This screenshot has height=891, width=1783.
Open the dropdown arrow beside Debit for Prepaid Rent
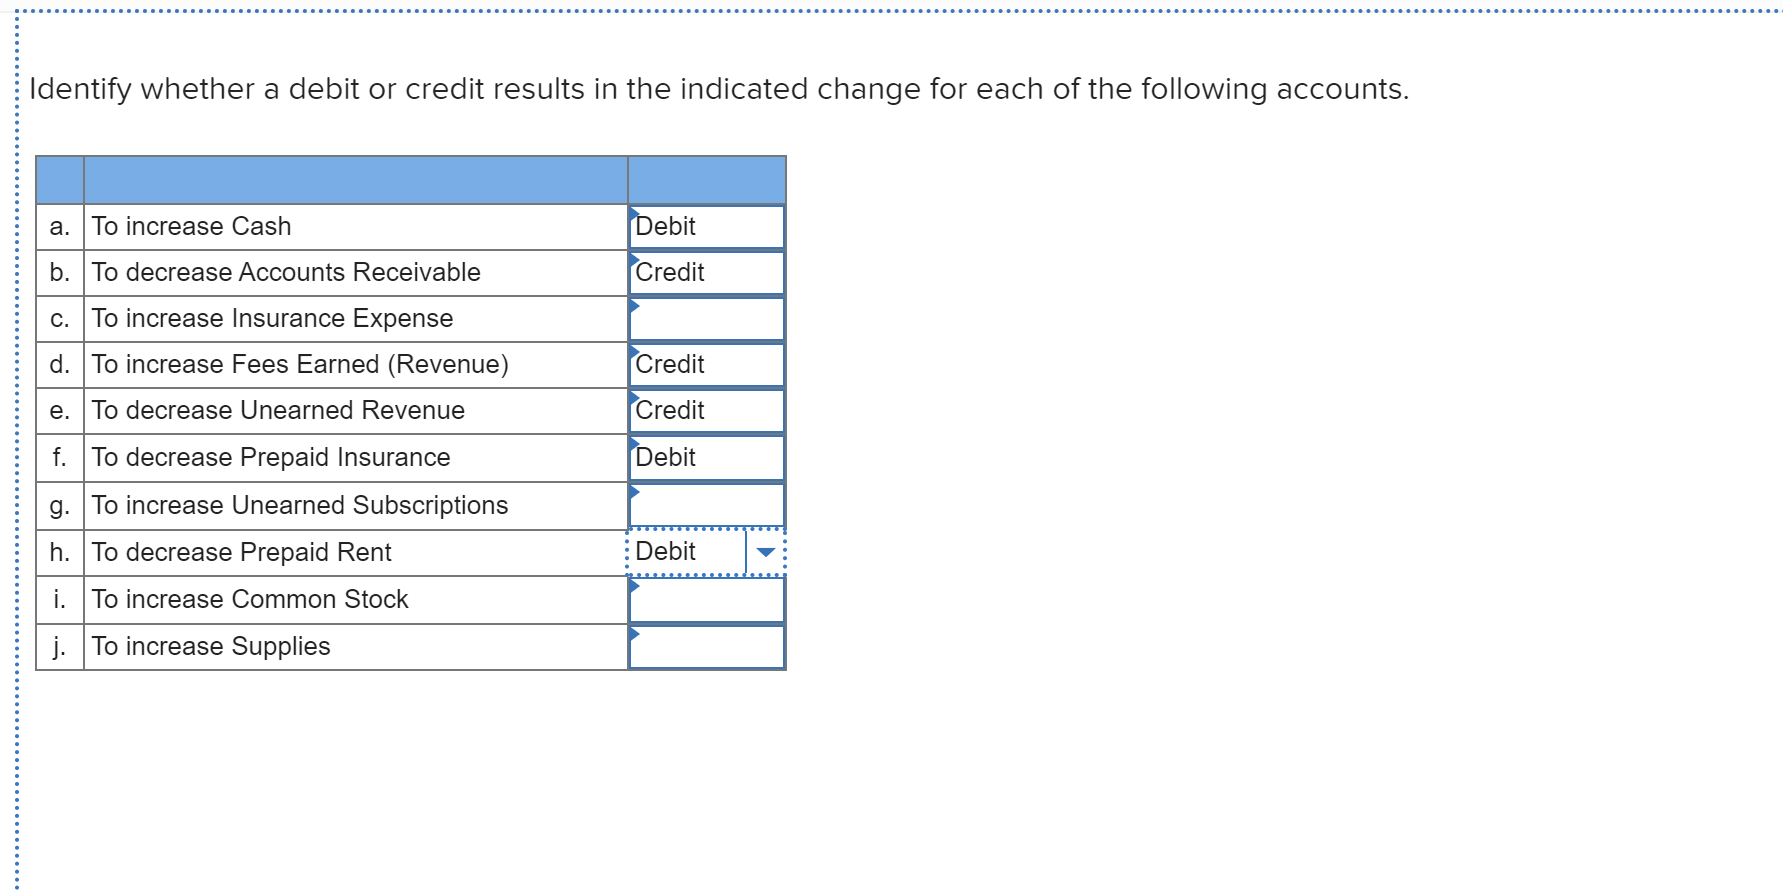pyautogui.click(x=765, y=551)
